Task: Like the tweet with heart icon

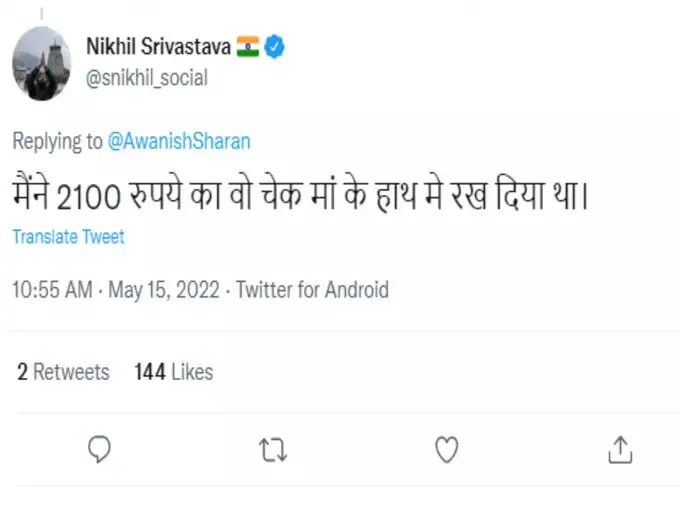Action: coord(446,448)
